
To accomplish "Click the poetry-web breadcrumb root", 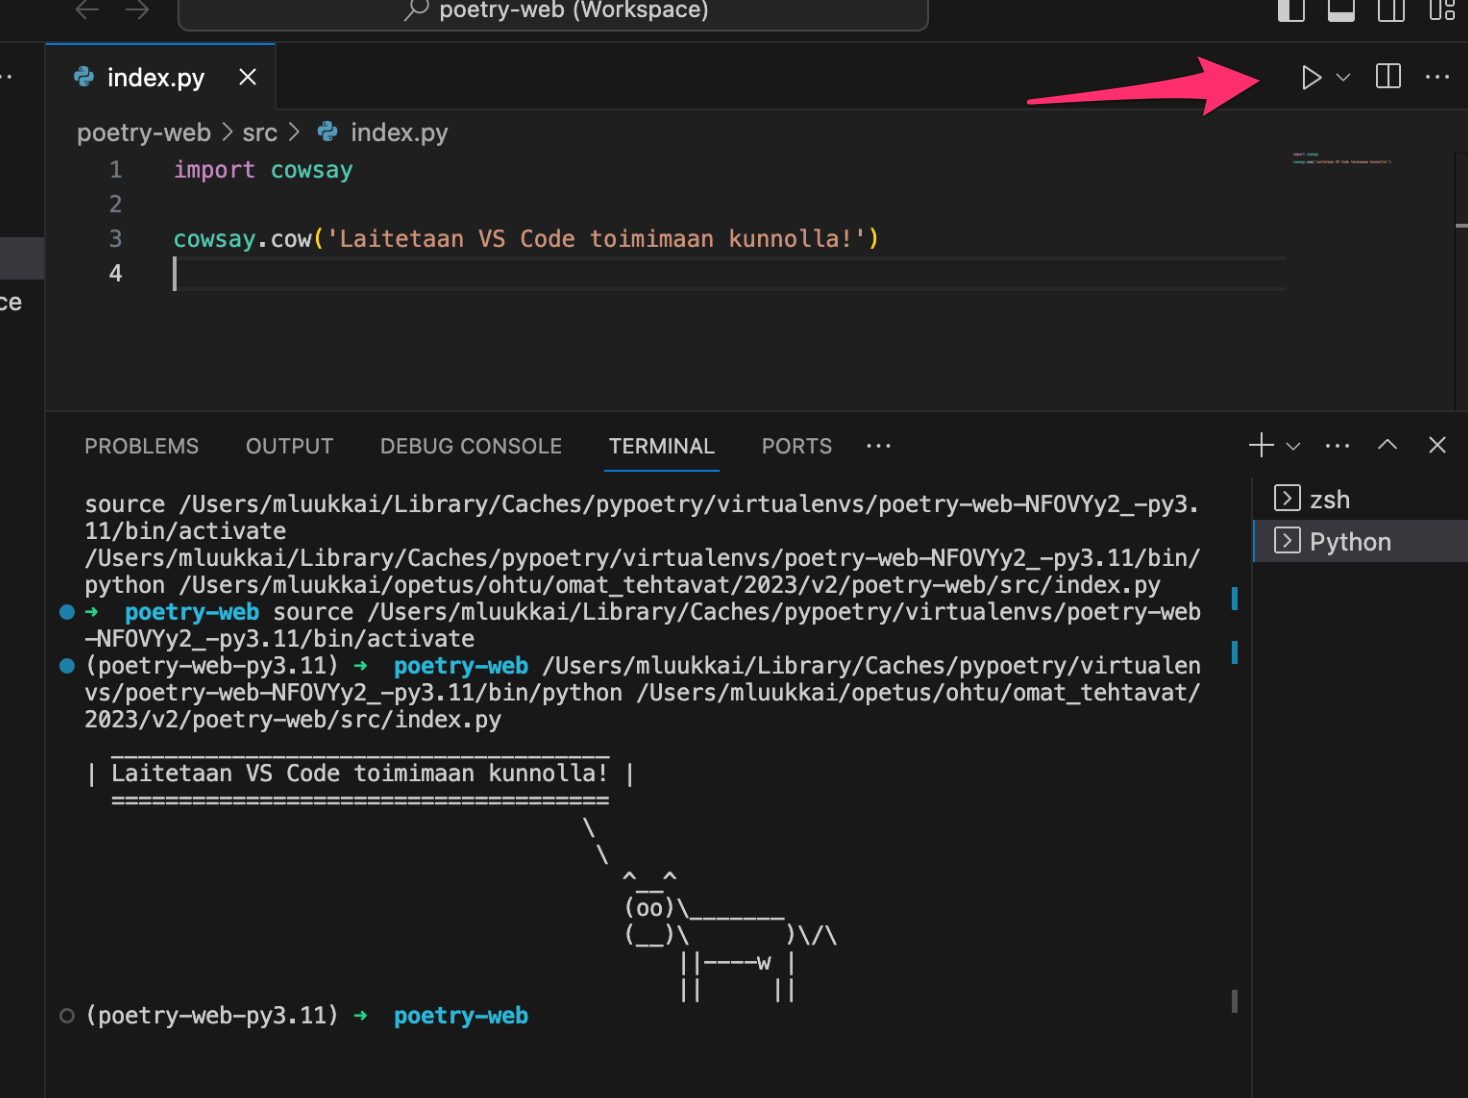I will point(143,133).
